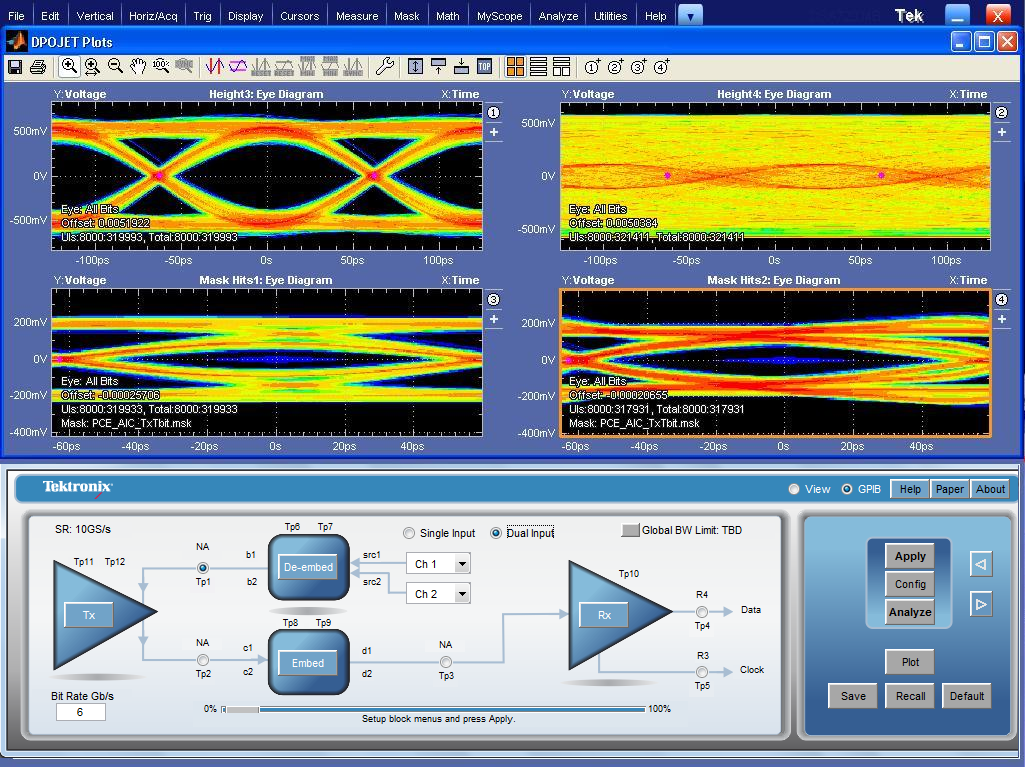Image resolution: width=1025 pixels, height=767 pixels.
Task: Open the Ch 1 source dropdown
Action: 461,564
